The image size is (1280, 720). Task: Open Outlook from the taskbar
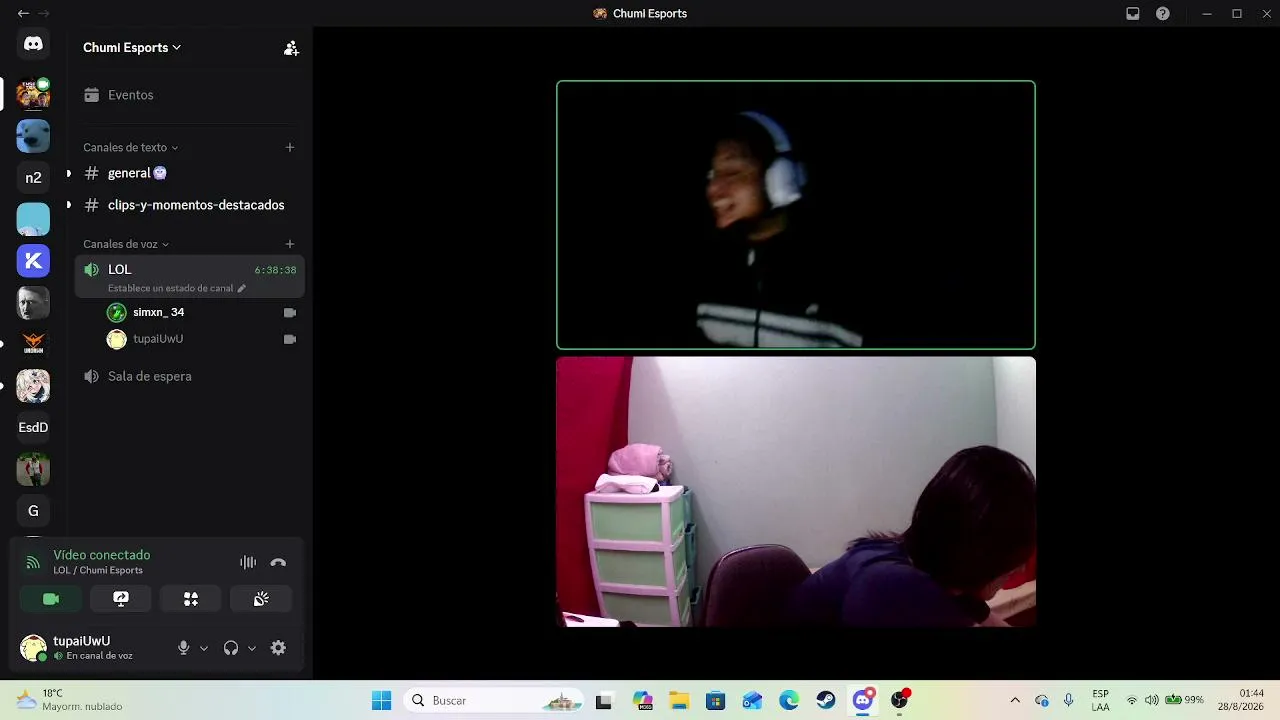752,700
